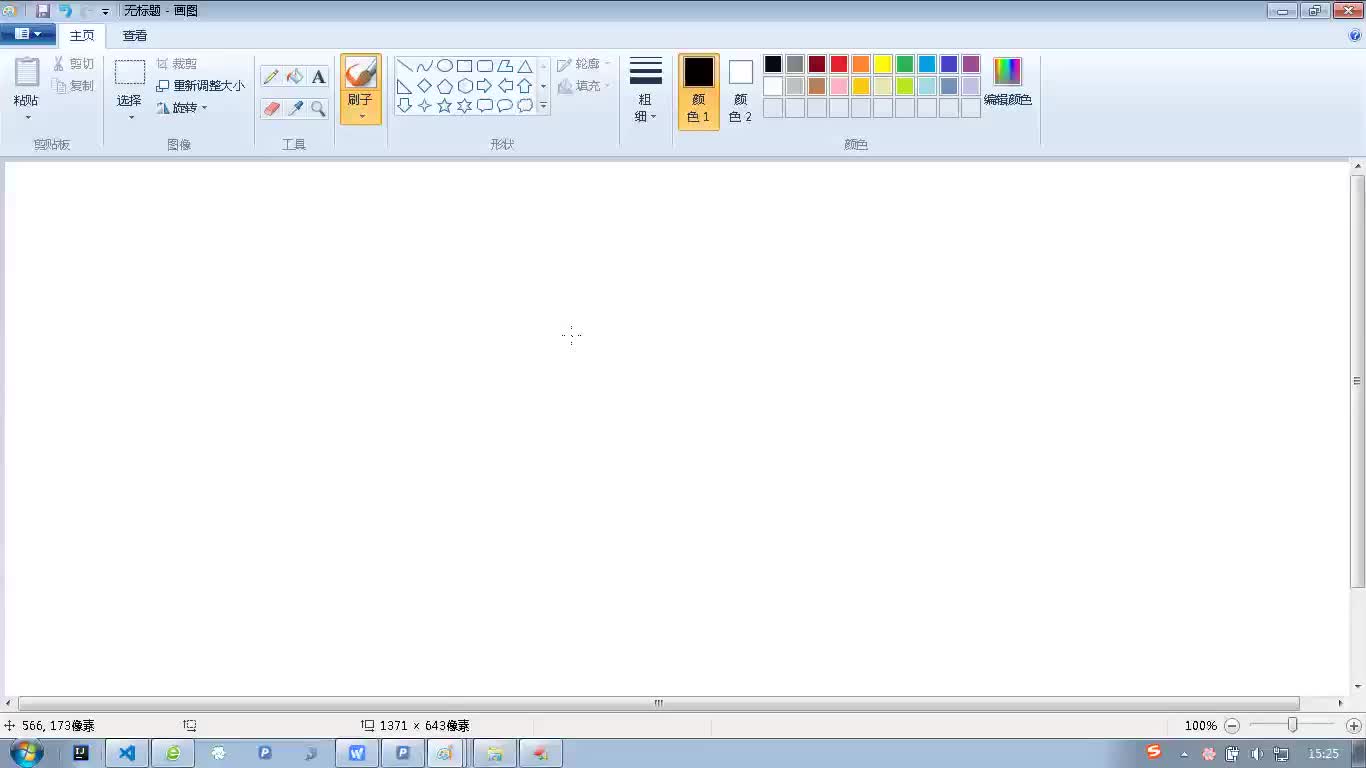Choose the Six-point star shape

click(x=465, y=105)
